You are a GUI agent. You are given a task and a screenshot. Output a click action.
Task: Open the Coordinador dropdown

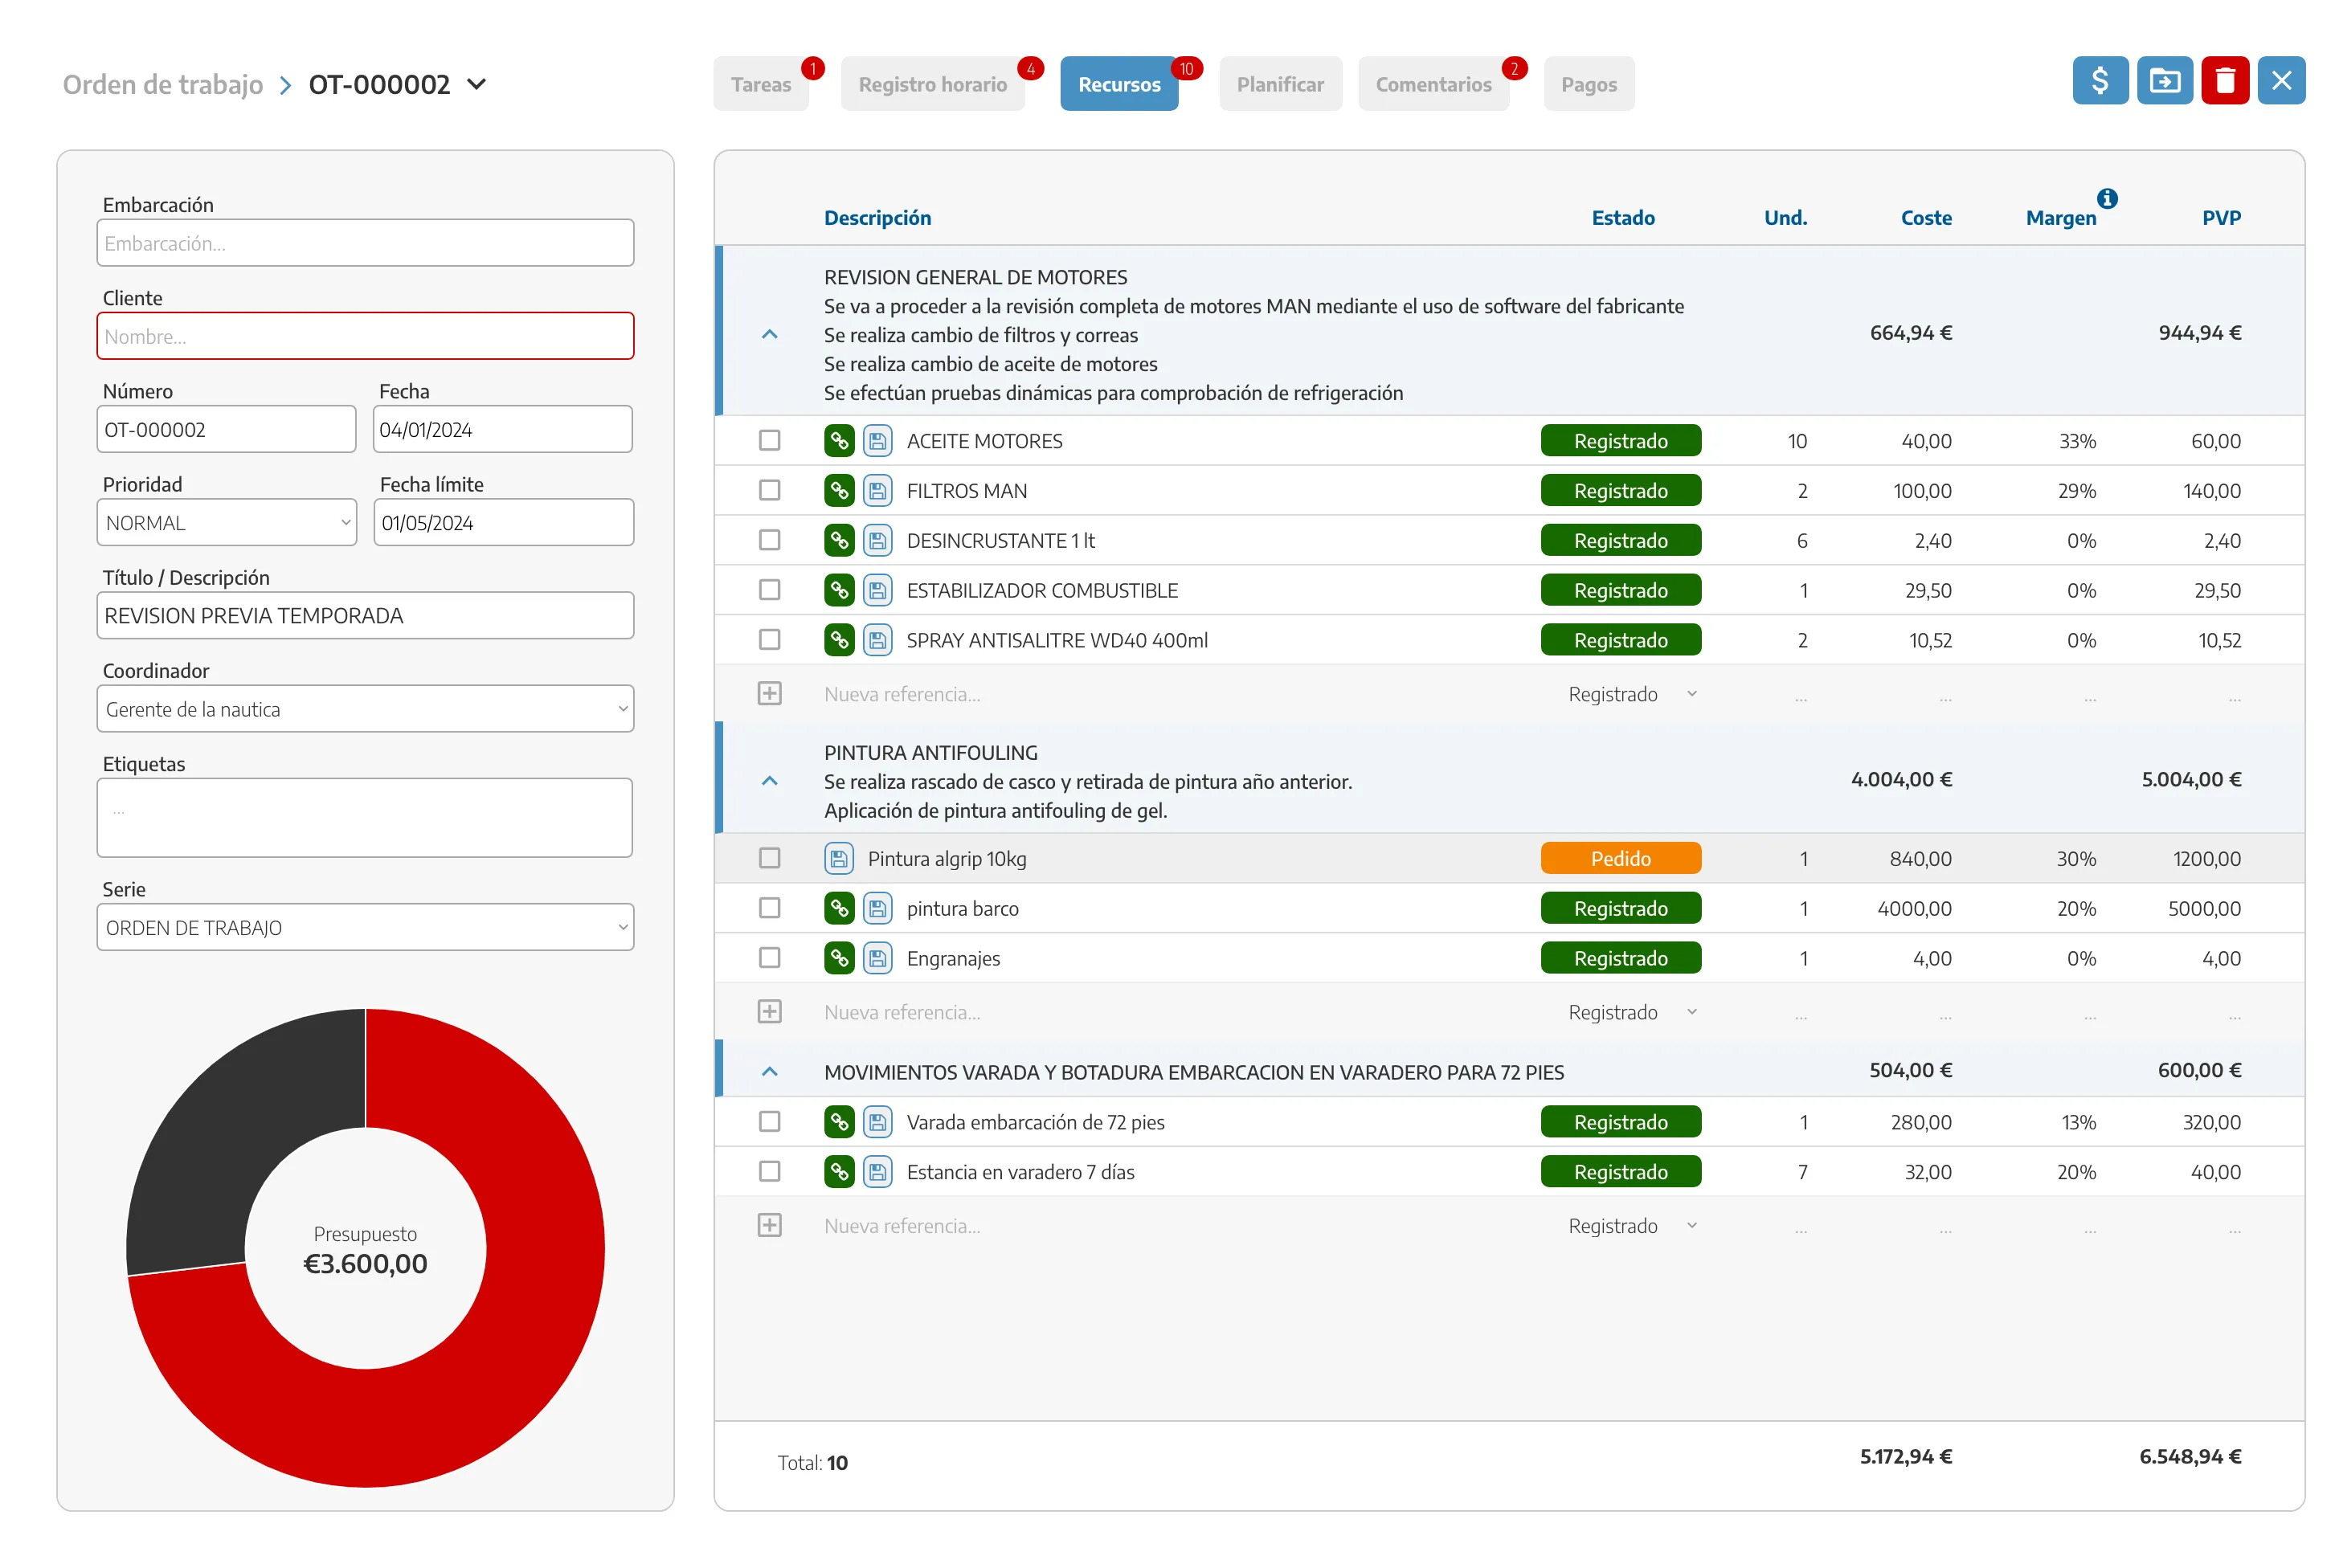click(365, 710)
